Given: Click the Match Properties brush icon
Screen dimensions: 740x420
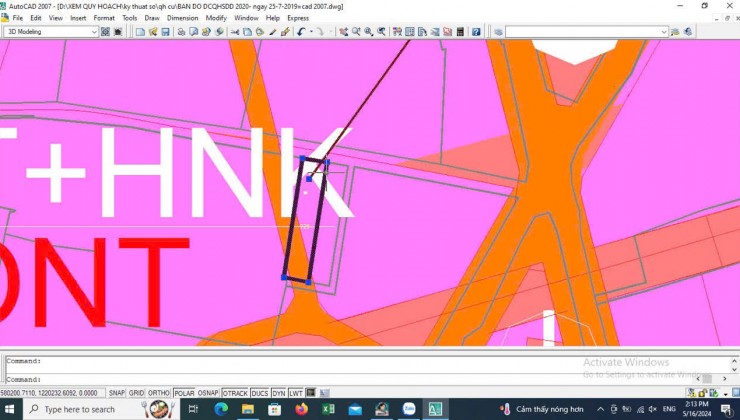Looking at the screenshot, I should point(285,32).
